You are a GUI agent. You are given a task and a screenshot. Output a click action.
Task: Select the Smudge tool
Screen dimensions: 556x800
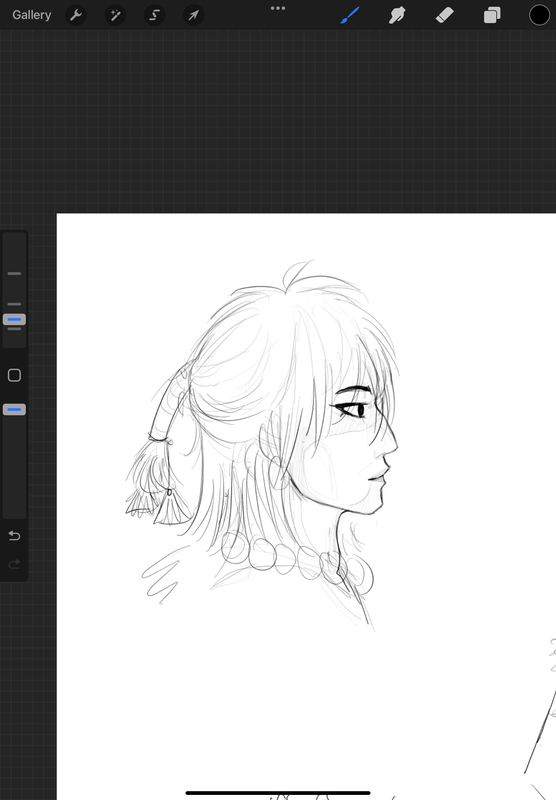click(397, 15)
